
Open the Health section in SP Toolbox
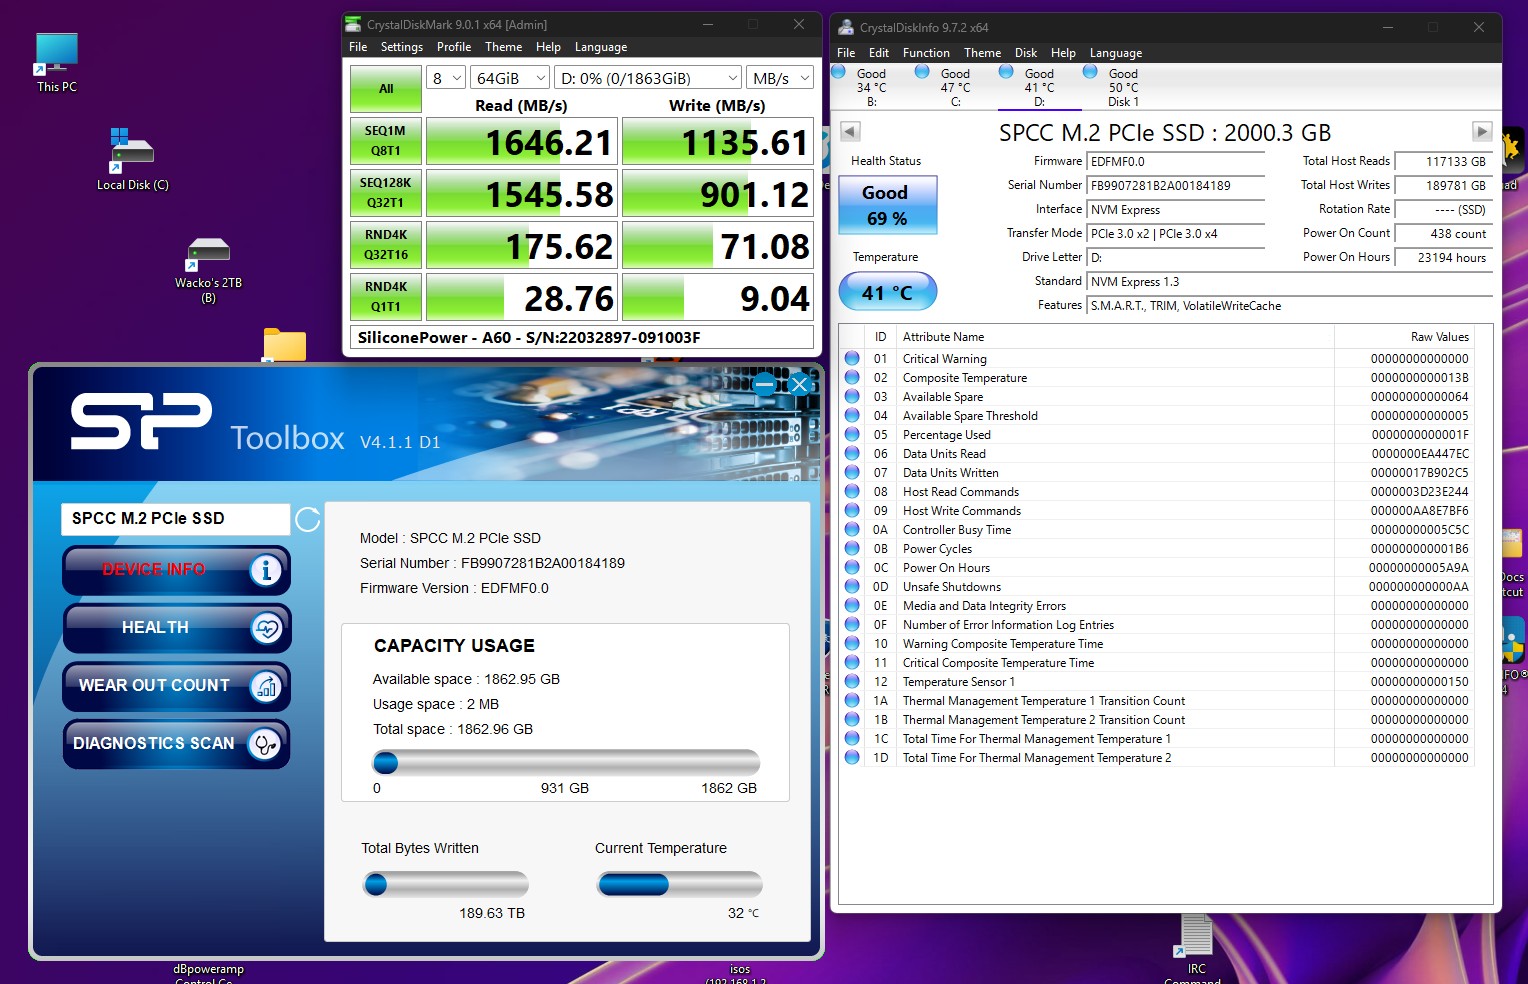(x=176, y=628)
